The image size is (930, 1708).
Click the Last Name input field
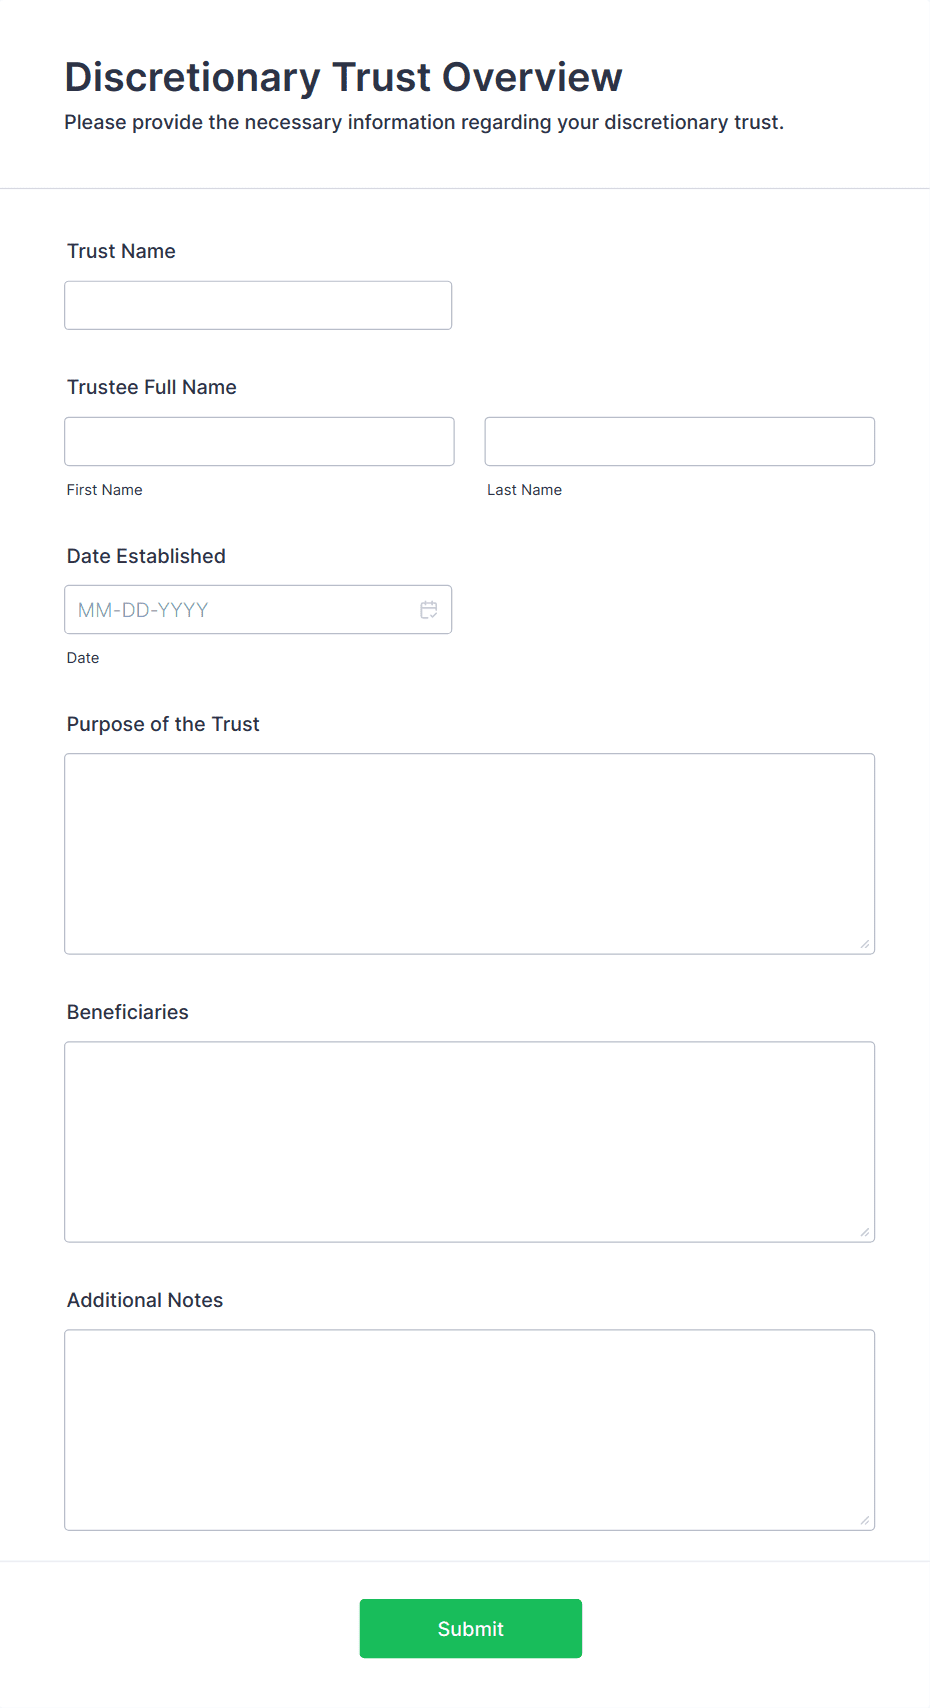[x=679, y=441]
